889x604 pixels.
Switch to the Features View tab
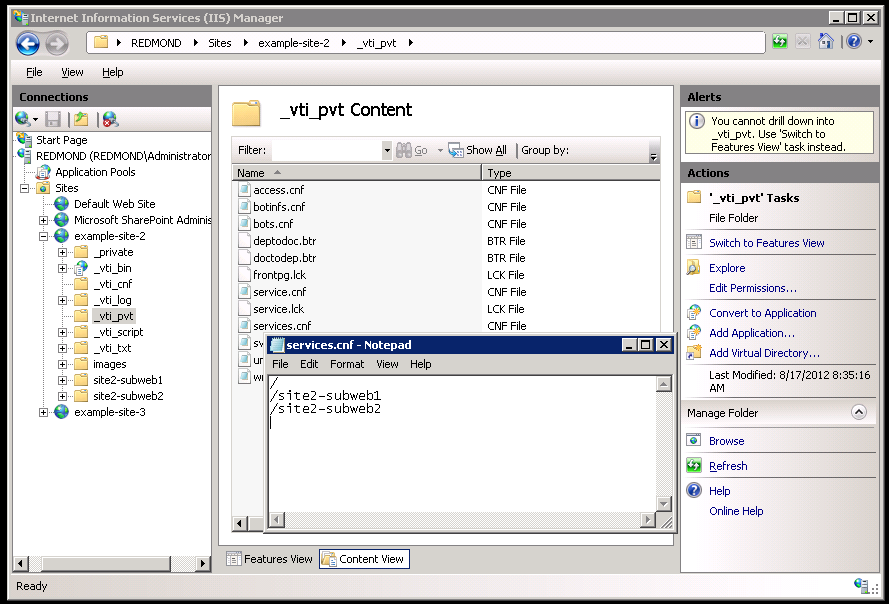269,559
